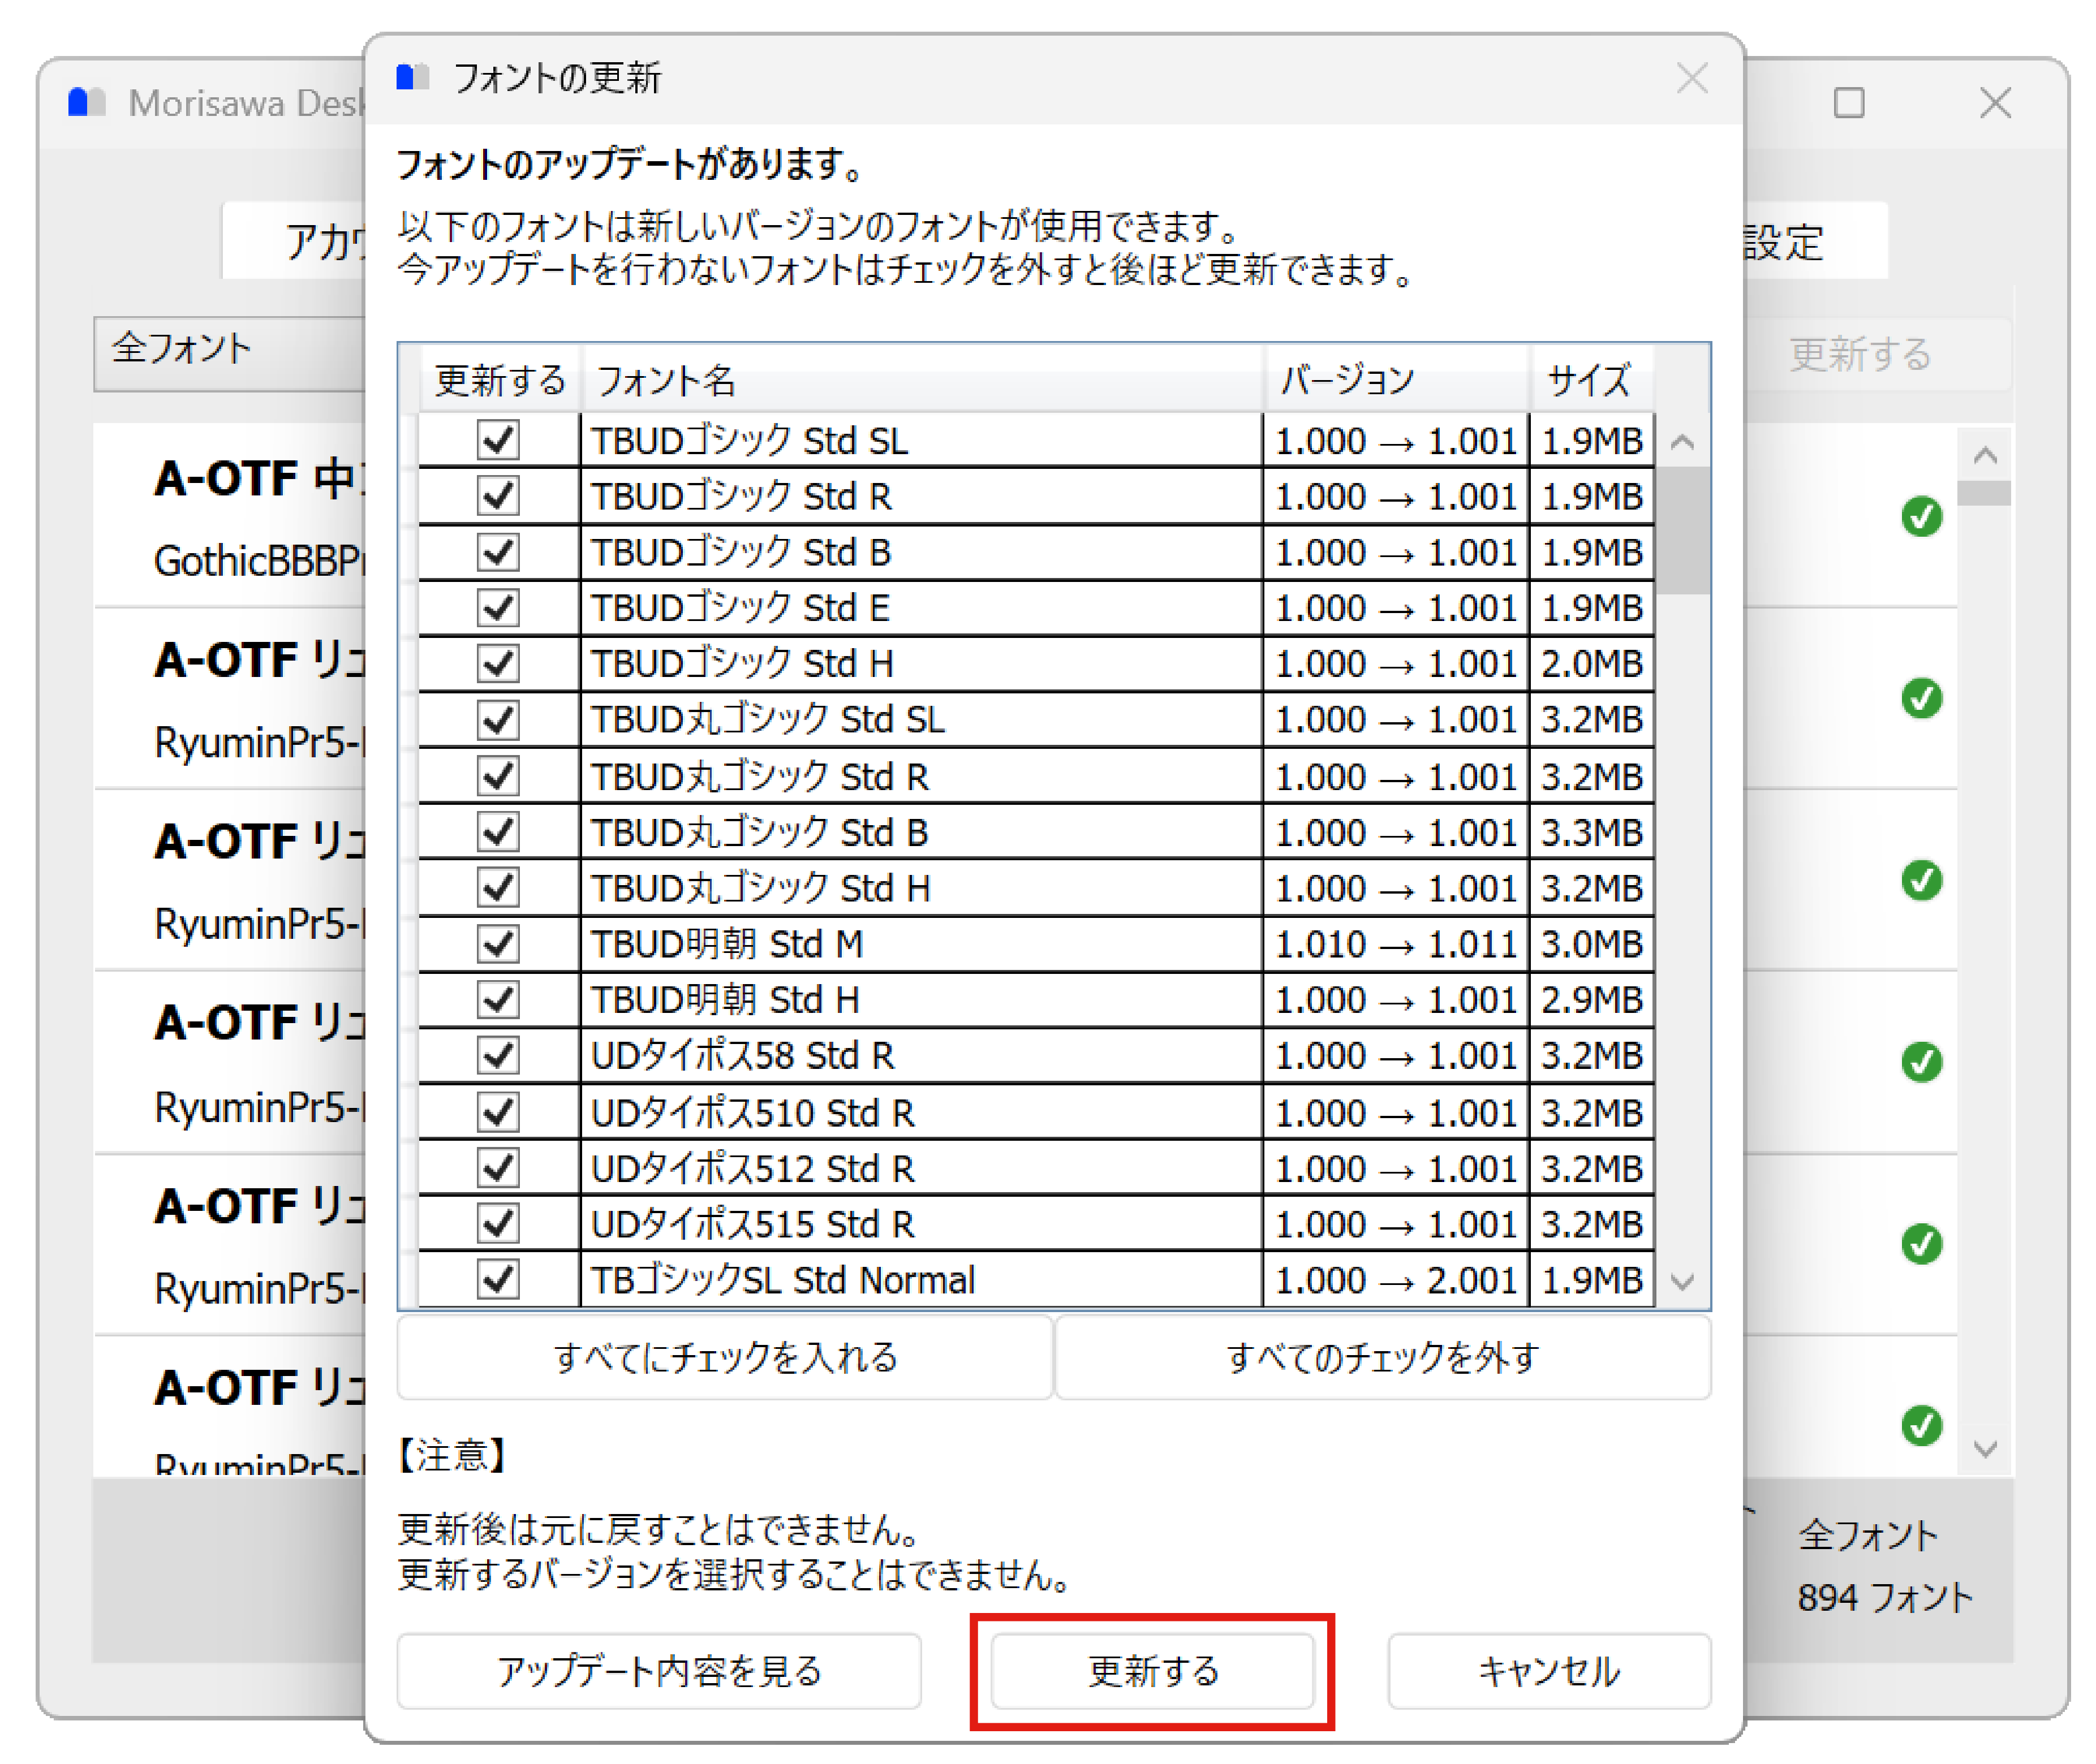Click 894 フォント count in main window
The image size is (2096, 1764).
point(1885,1598)
